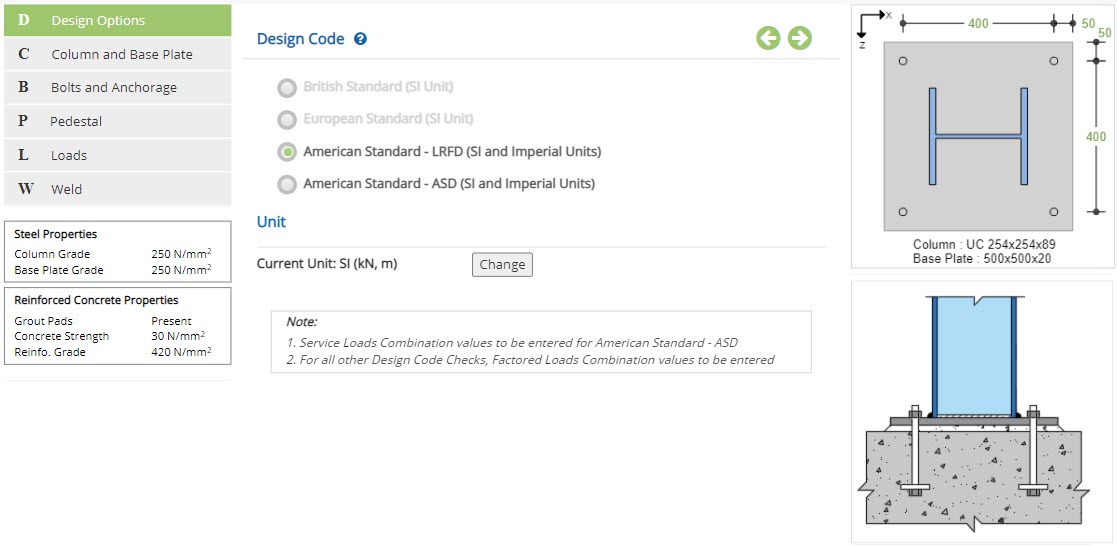
Task: Open the Design Code help icon
Action: [x=360, y=39]
